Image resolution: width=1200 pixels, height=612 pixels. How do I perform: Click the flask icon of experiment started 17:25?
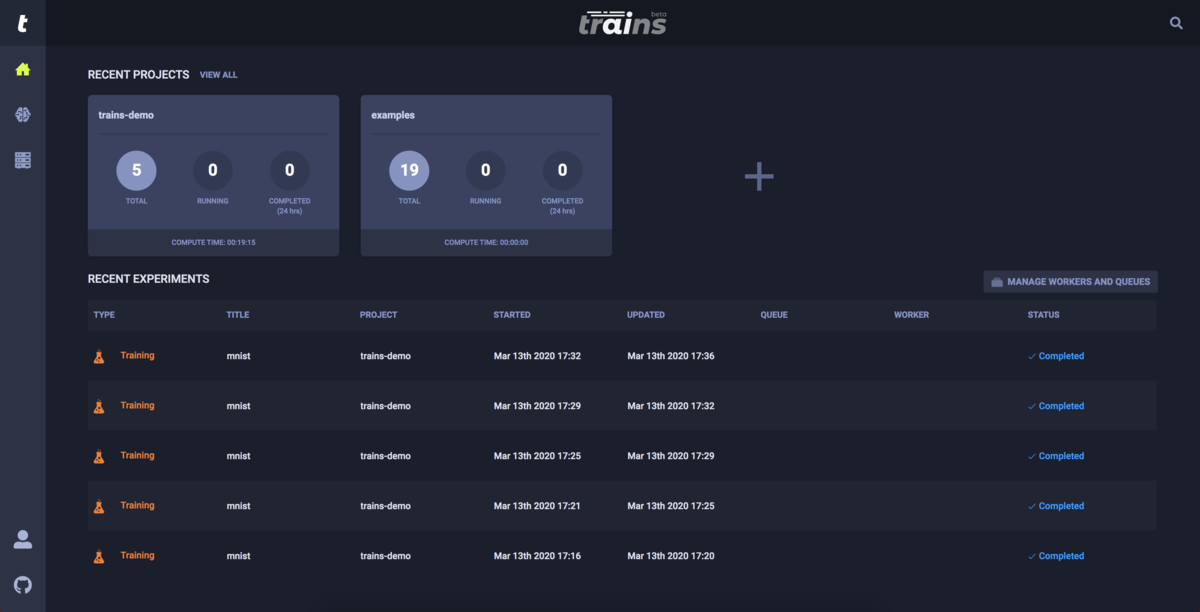coord(99,456)
